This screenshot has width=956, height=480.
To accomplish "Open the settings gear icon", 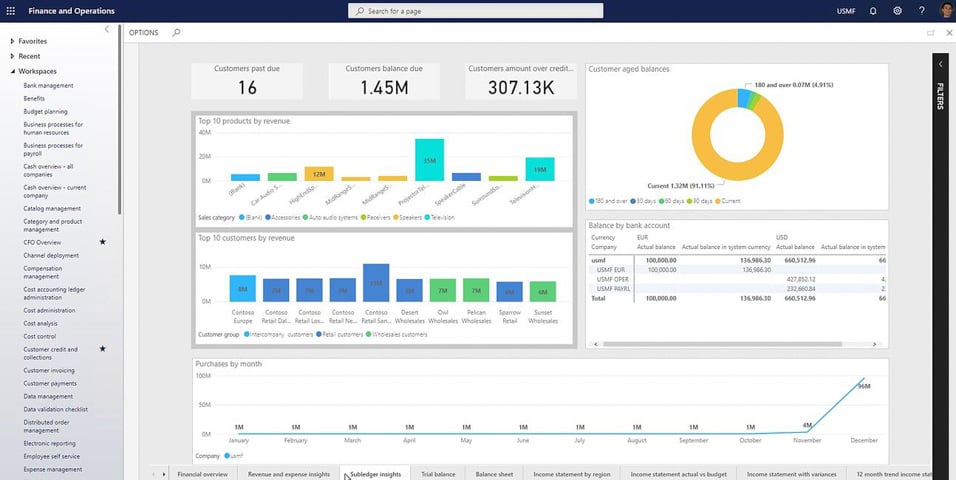I will [897, 11].
